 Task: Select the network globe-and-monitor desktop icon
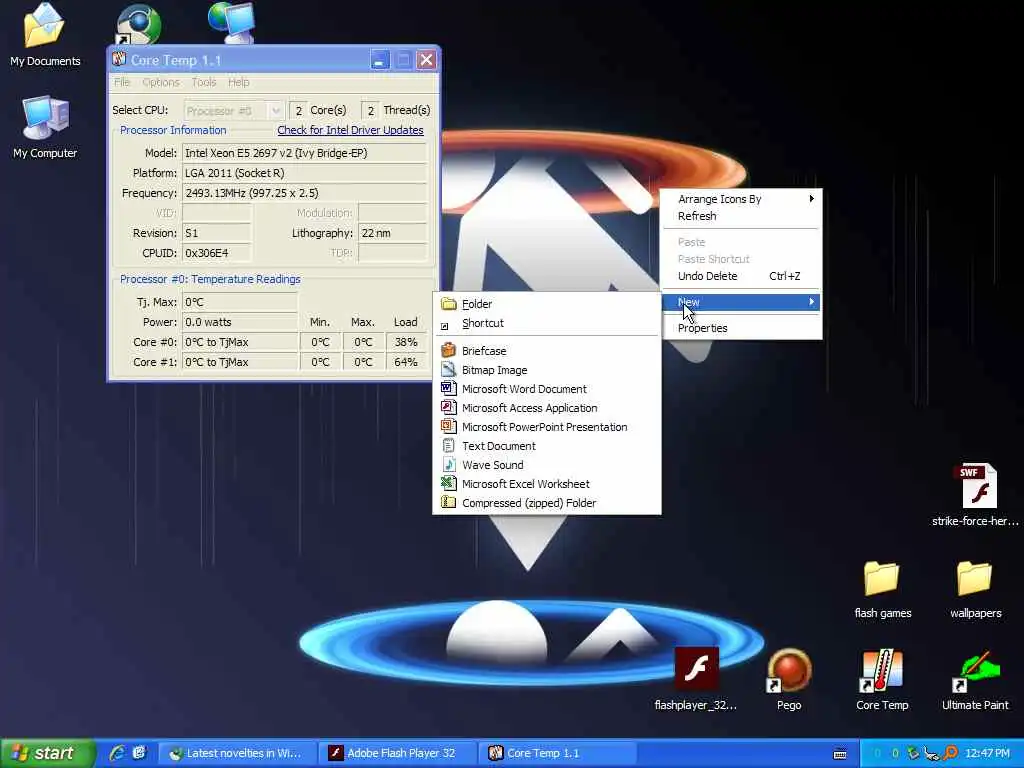pyautogui.click(x=232, y=22)
